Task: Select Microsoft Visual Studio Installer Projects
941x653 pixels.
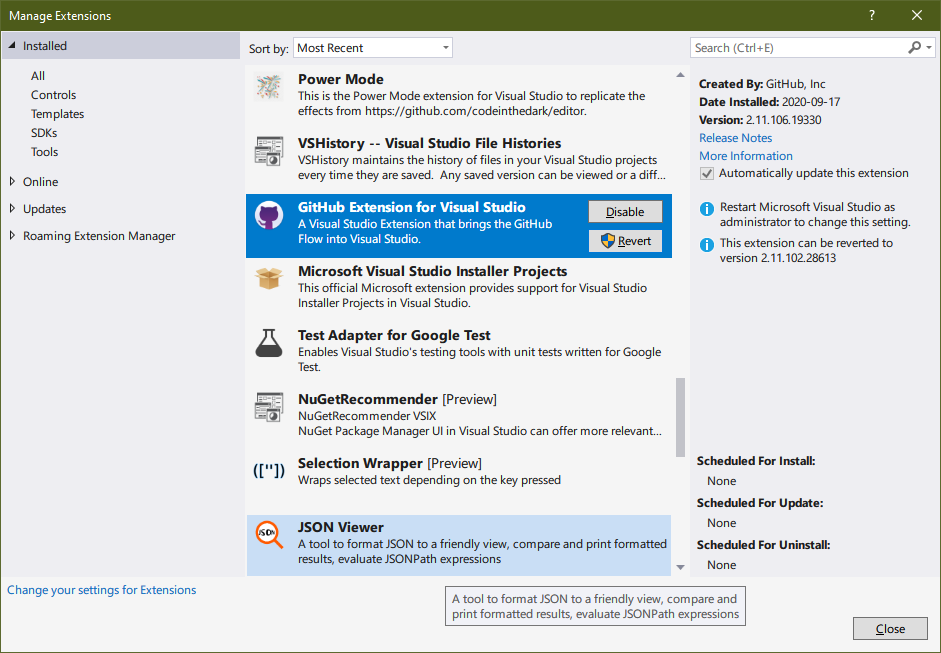Action: [432, 271]
